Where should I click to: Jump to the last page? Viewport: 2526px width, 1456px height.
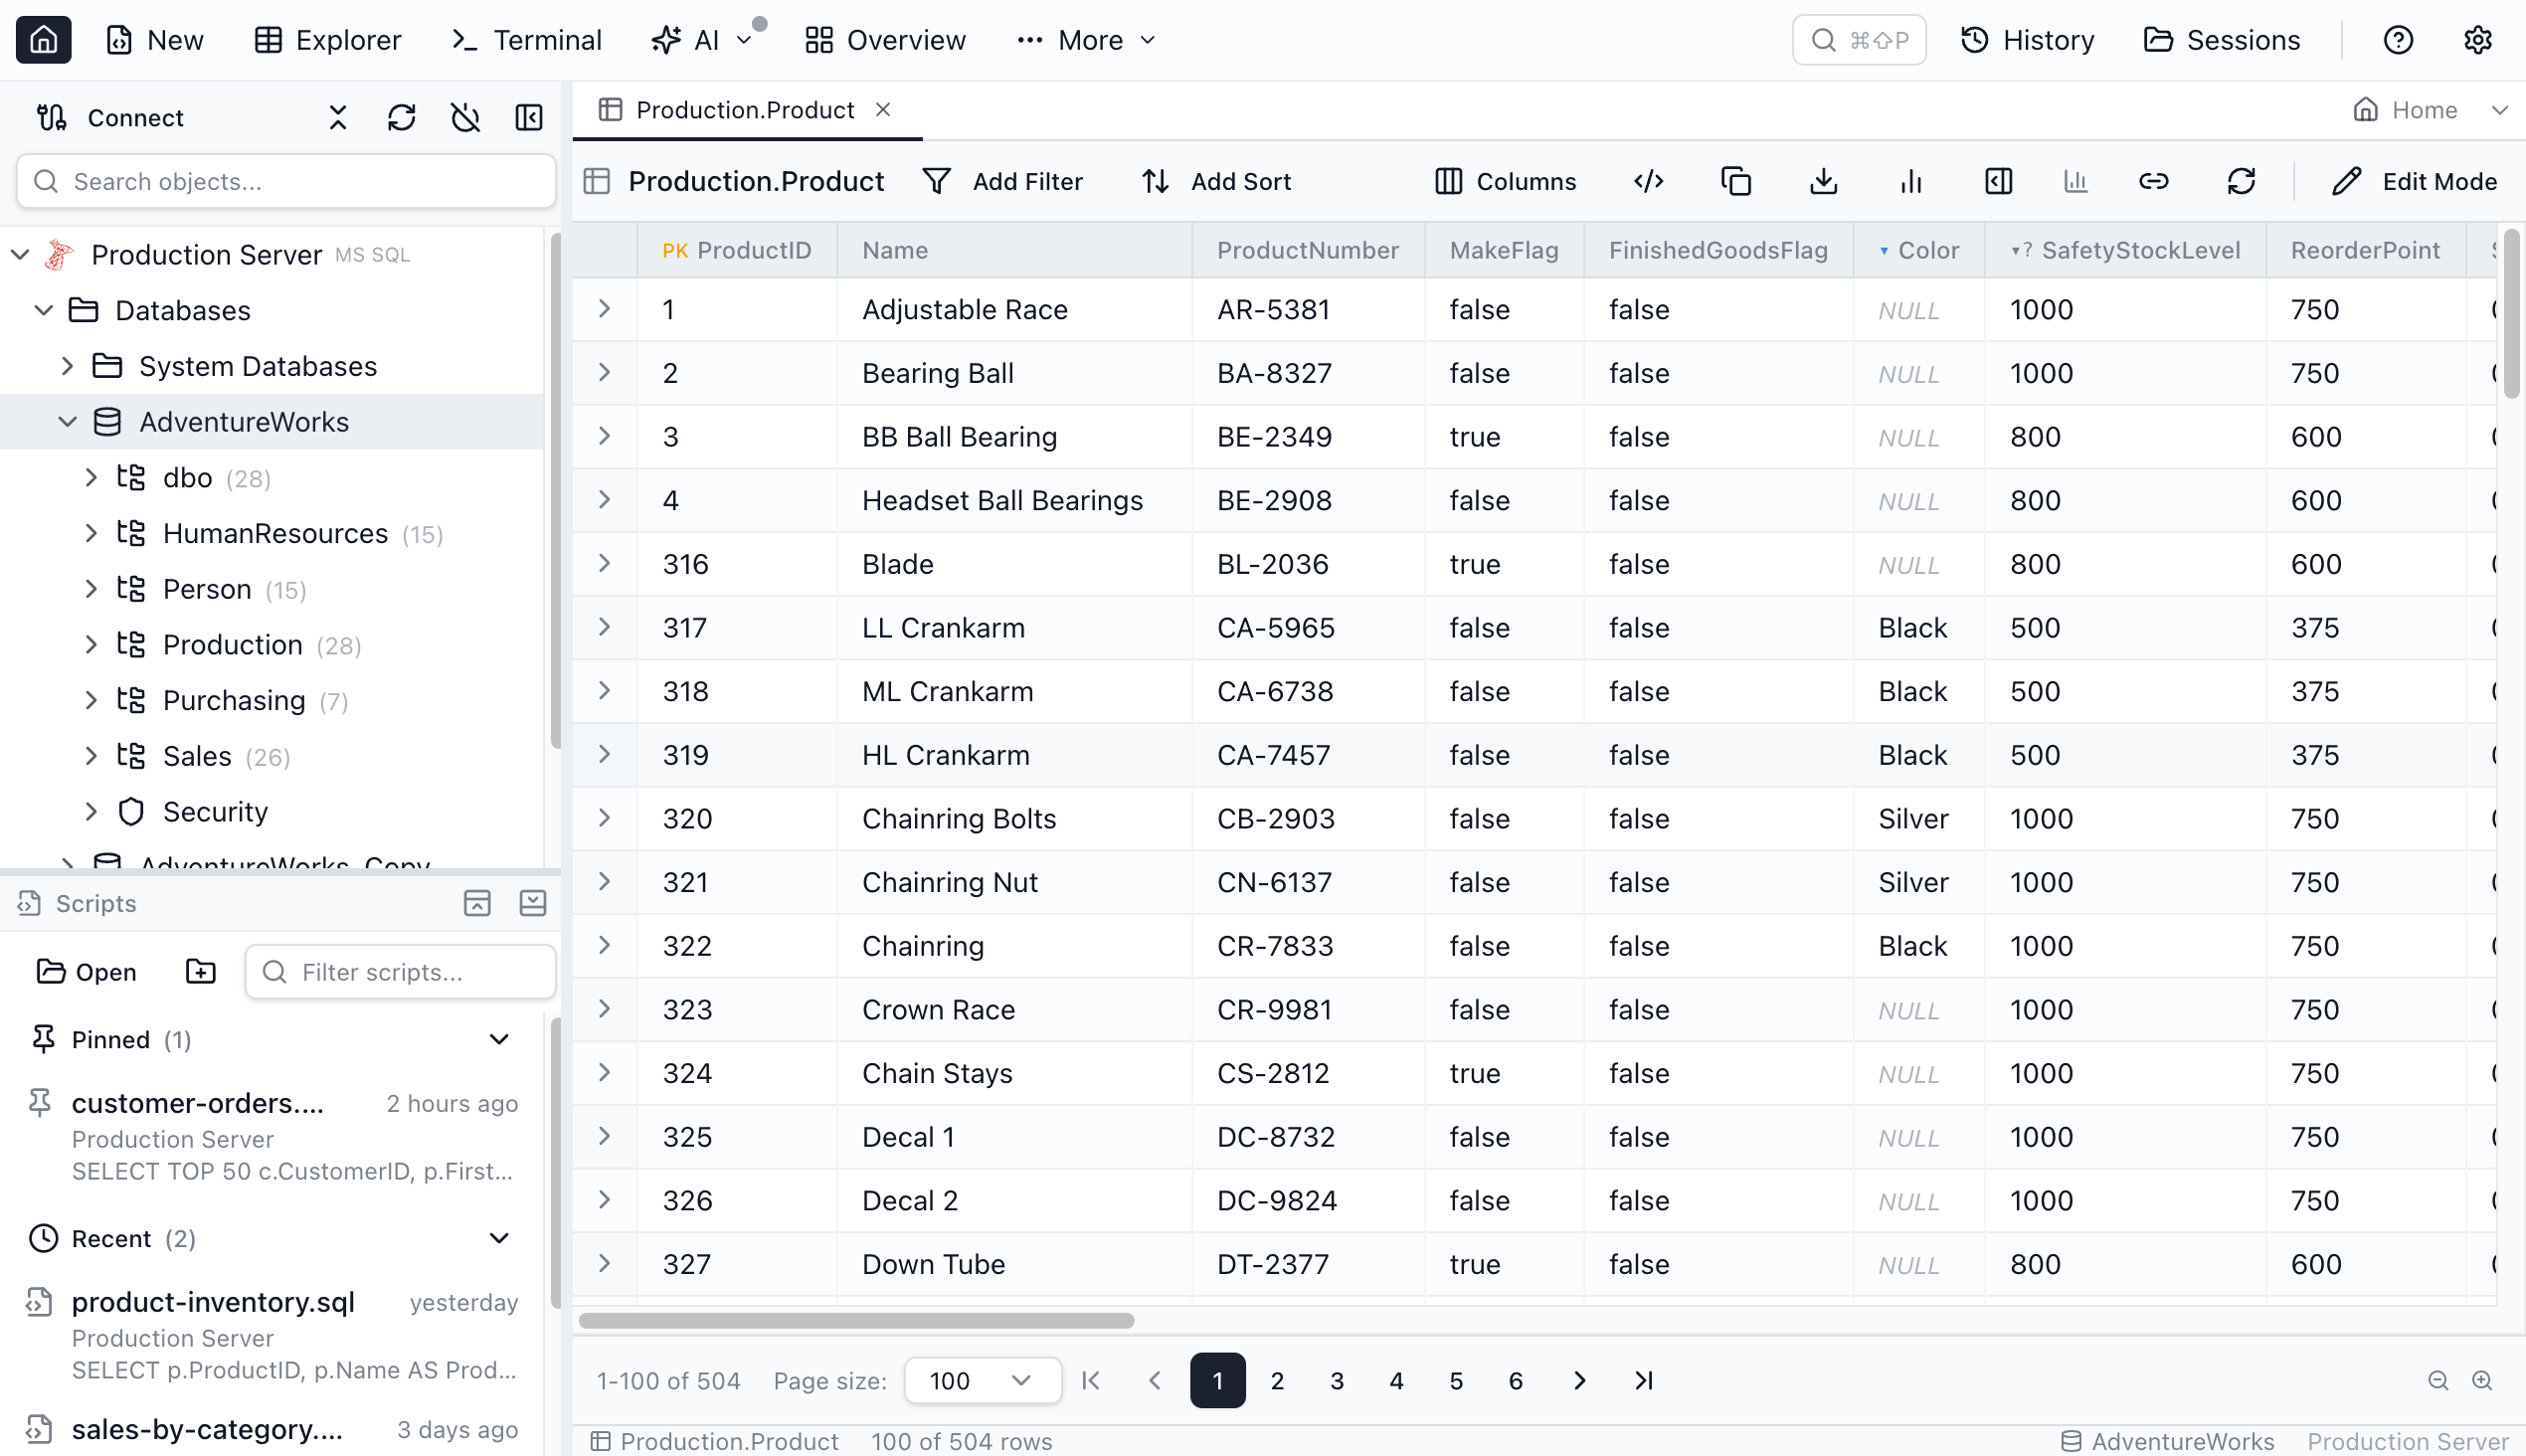1643,1380
